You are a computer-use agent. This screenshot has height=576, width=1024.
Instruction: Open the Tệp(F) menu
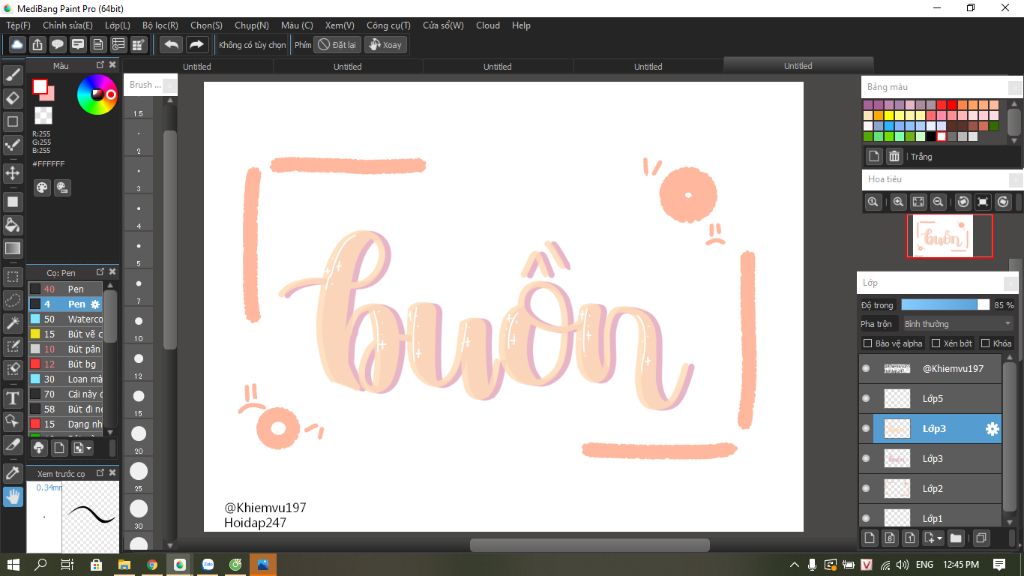pyautogui.click(x=18, y=25)
